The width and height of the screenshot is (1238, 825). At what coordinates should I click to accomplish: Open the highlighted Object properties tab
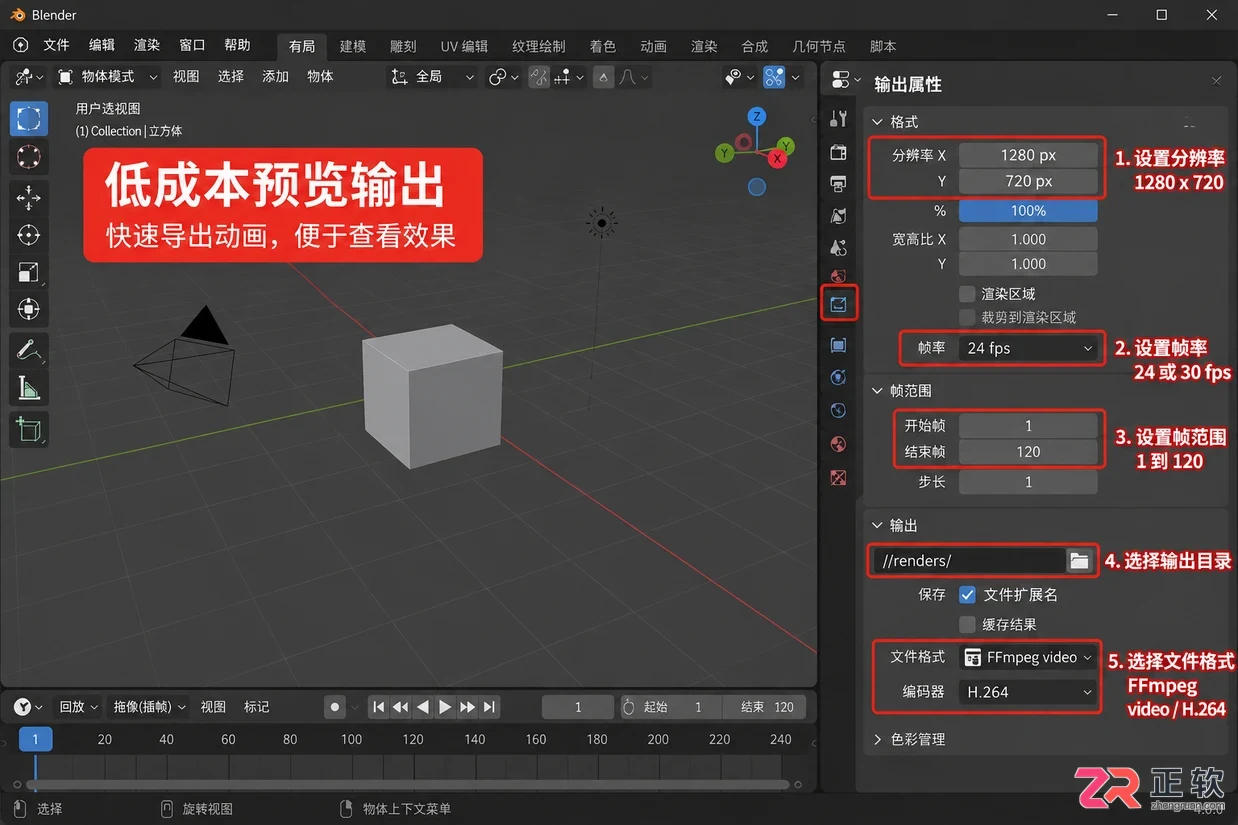coord(839,304)
